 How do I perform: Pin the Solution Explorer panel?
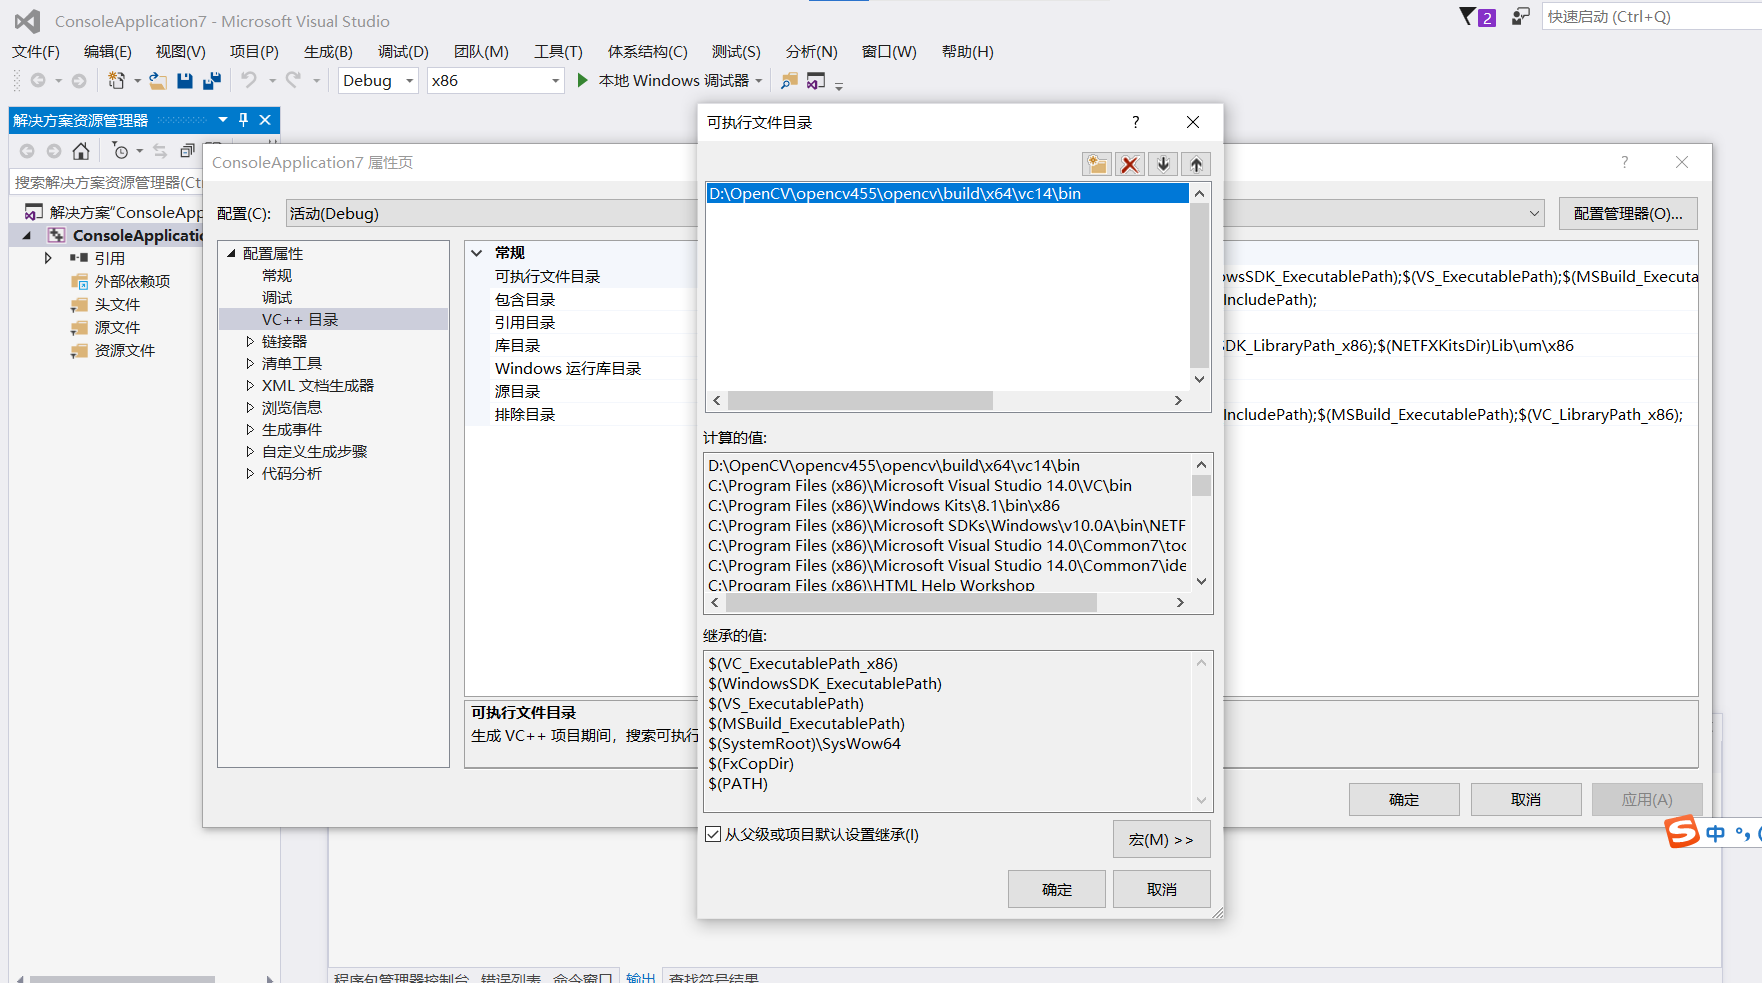tap(242, 120)
